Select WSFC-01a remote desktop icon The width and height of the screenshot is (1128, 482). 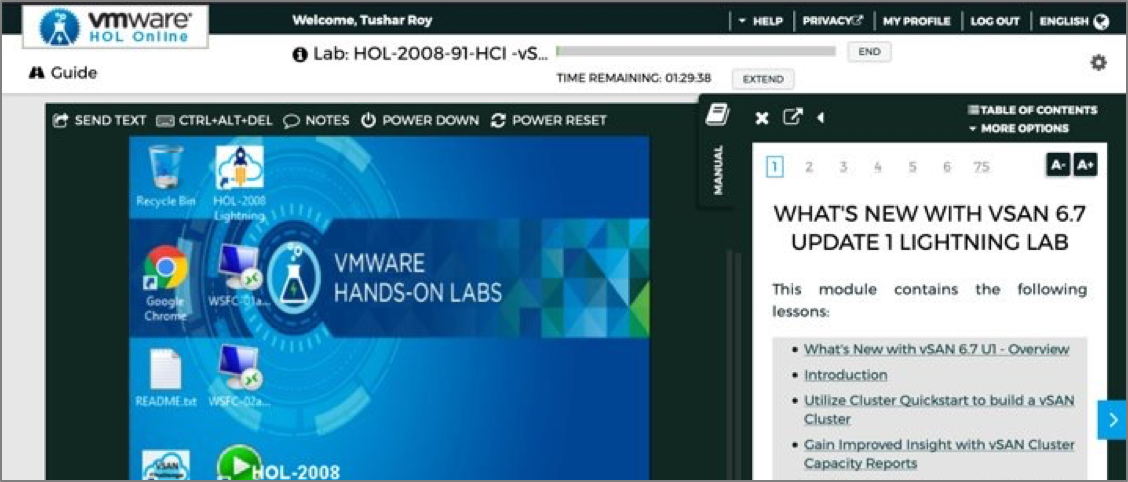(241, 277)
